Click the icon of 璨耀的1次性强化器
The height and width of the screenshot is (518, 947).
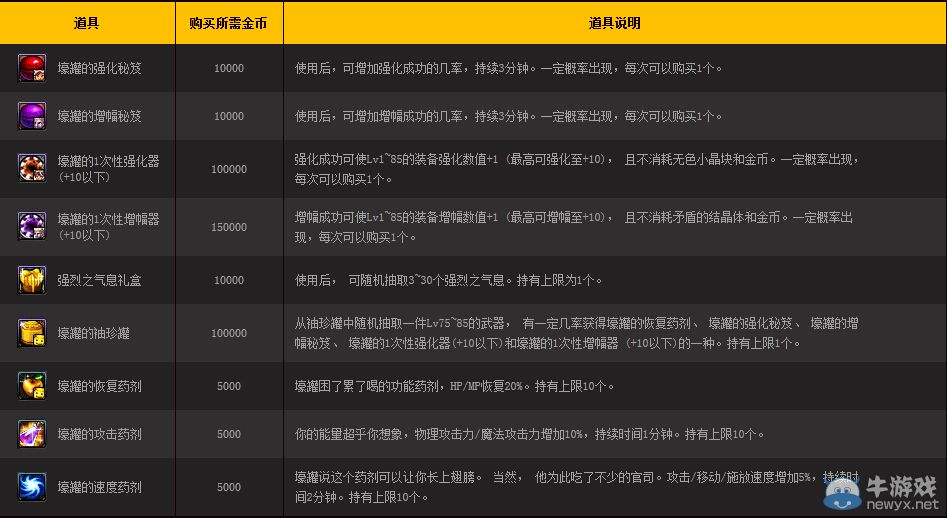[x=32, y=168]
